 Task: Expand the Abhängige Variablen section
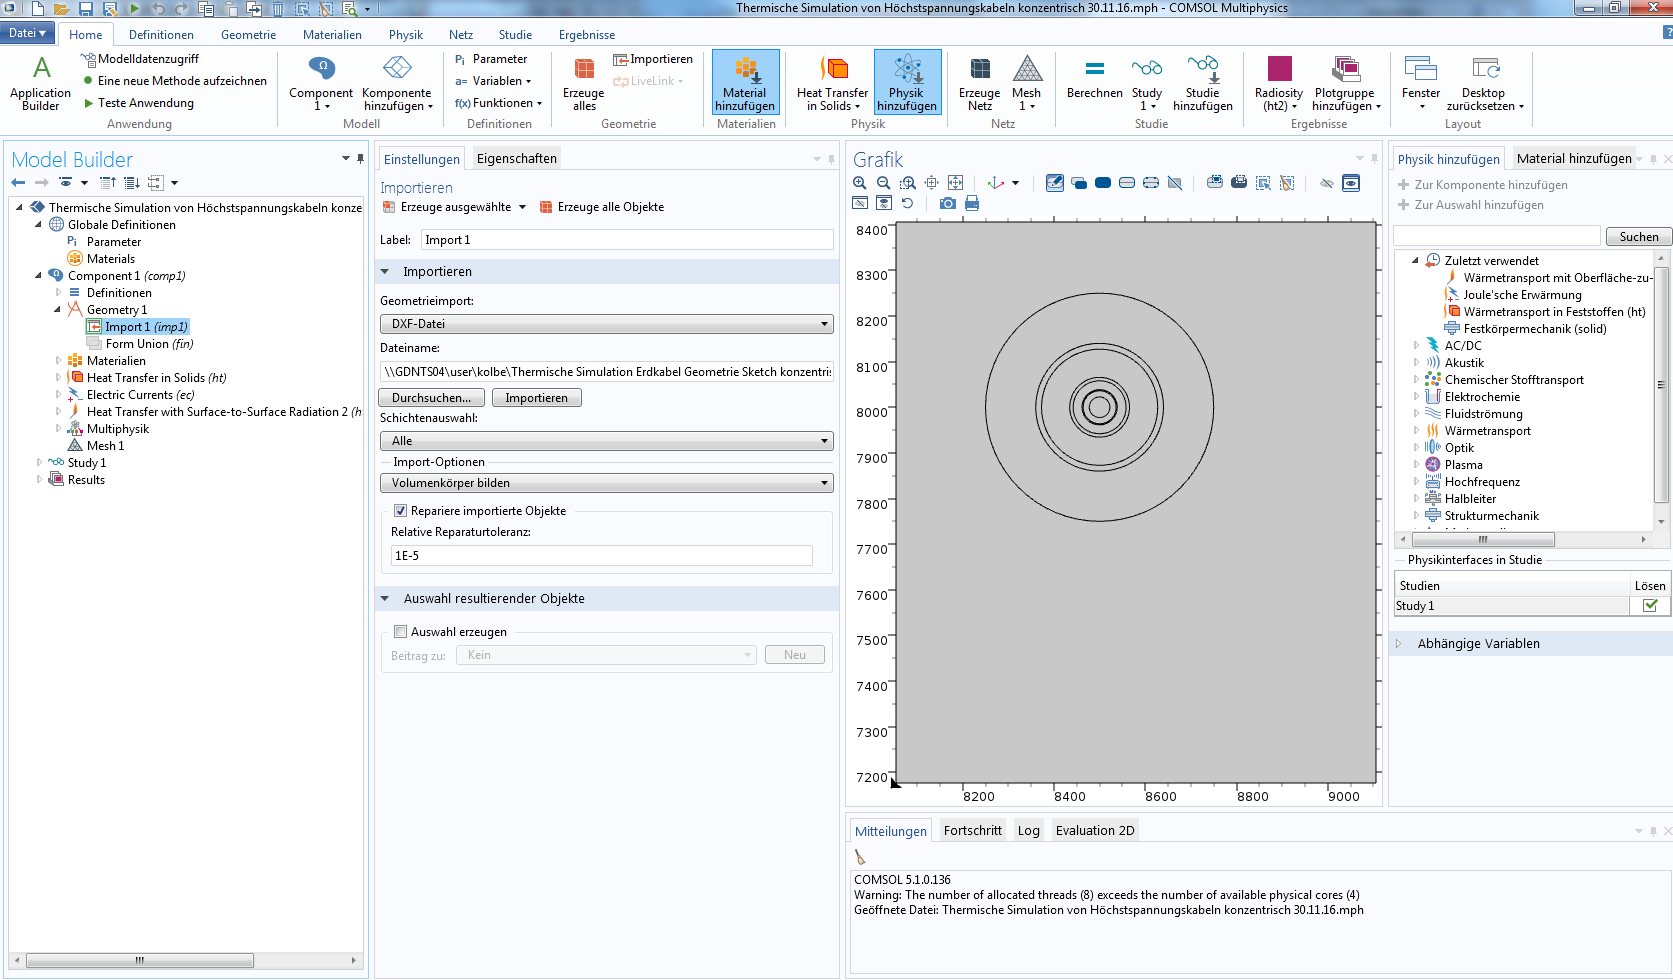pyautogui.click(x=1399, y=644)
